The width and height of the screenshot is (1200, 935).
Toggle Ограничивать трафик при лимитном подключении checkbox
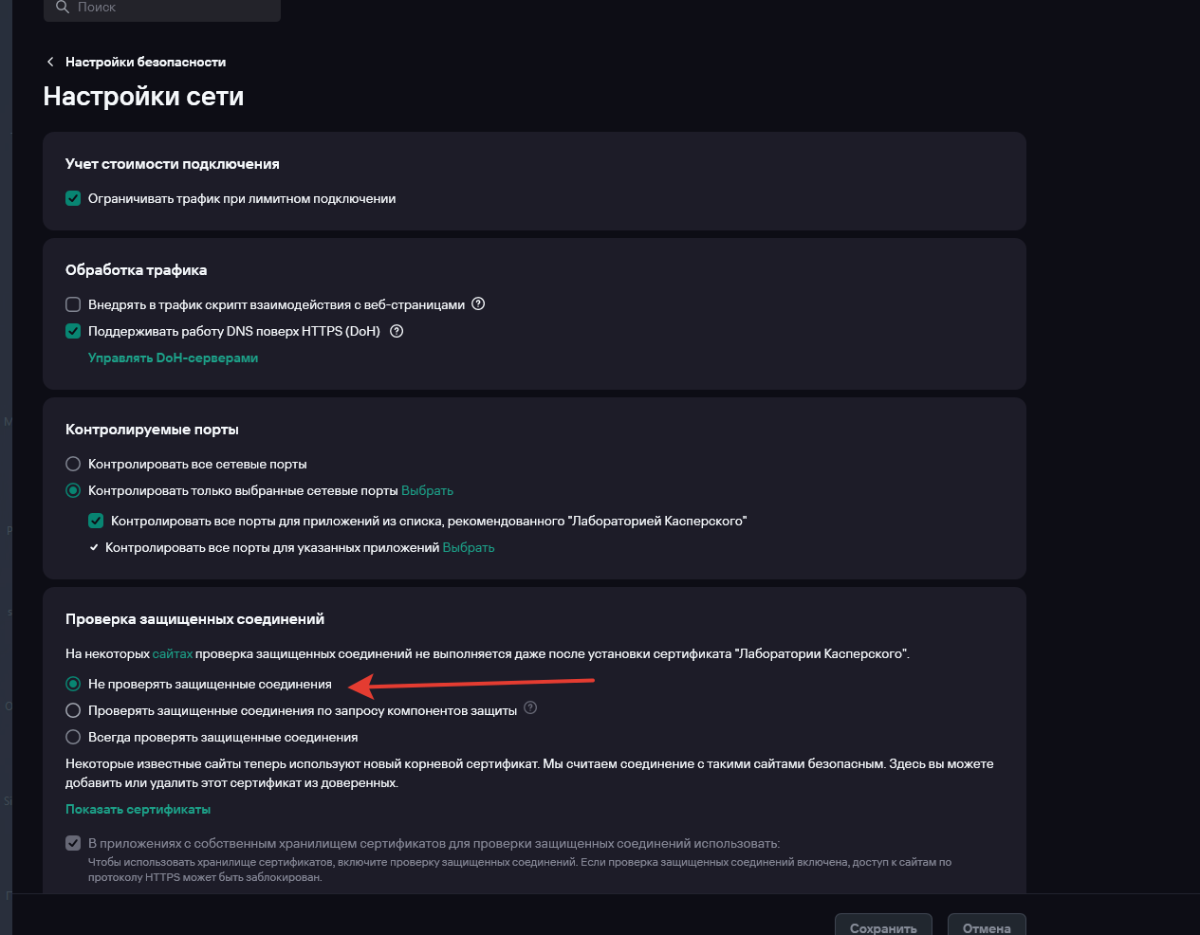click(x=73, y=198)
